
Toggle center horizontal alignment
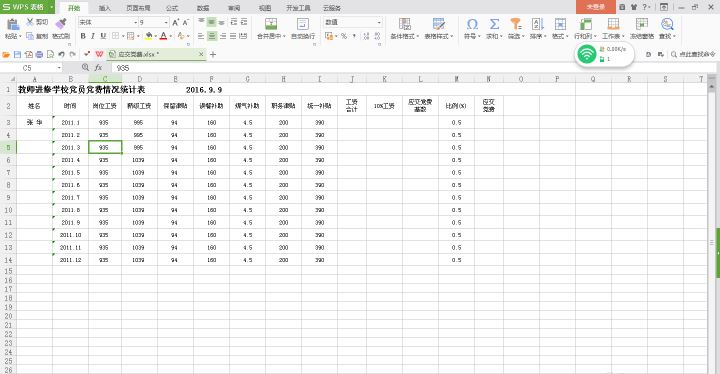212,36
